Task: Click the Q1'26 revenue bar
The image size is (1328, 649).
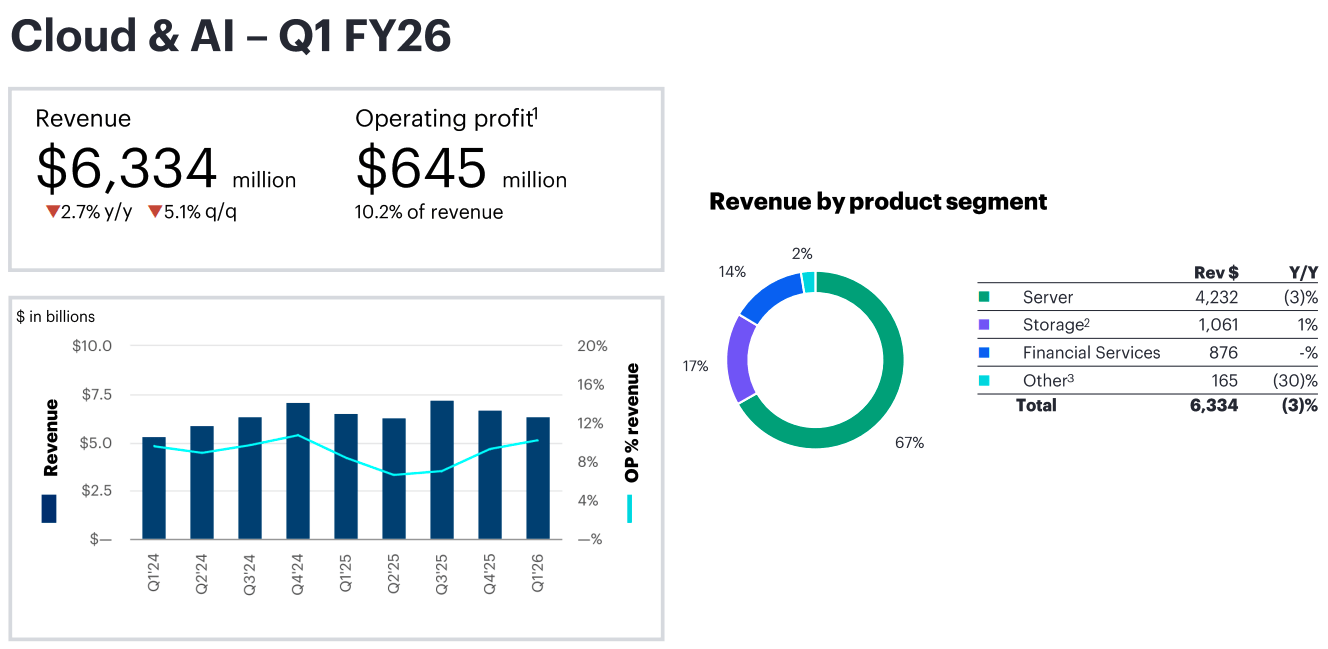Action: (538, 475)
